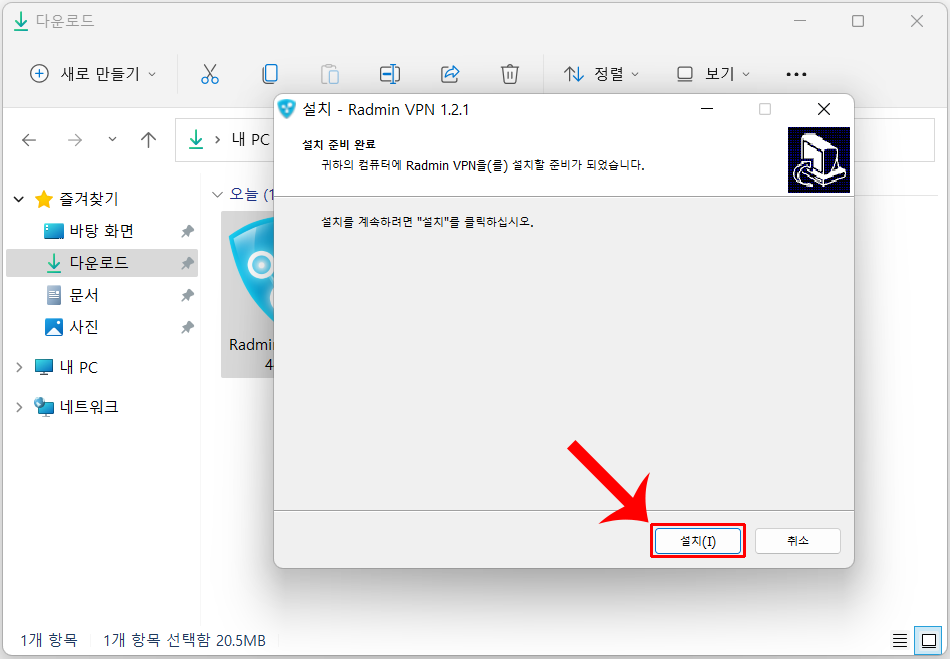Open the 보기 view dropdown

[x=713, y=74]
